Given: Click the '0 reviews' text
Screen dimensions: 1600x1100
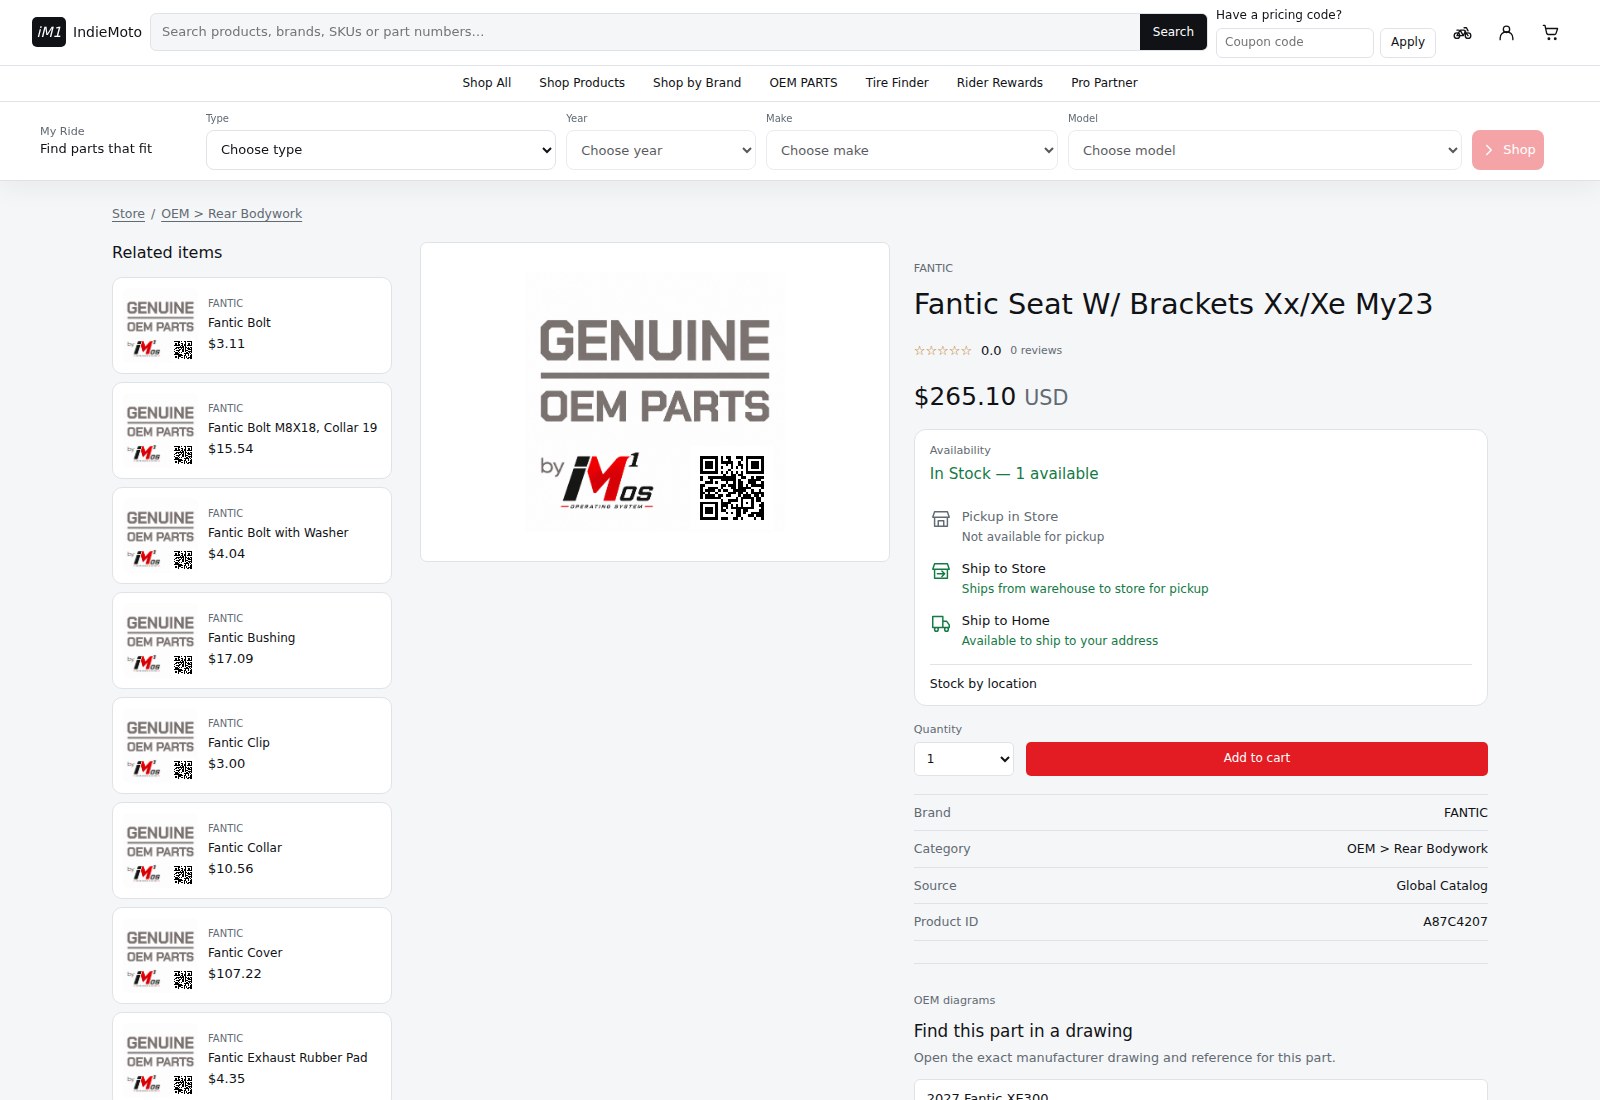Looking at the screenshot, I should (x=1036, y=351).
